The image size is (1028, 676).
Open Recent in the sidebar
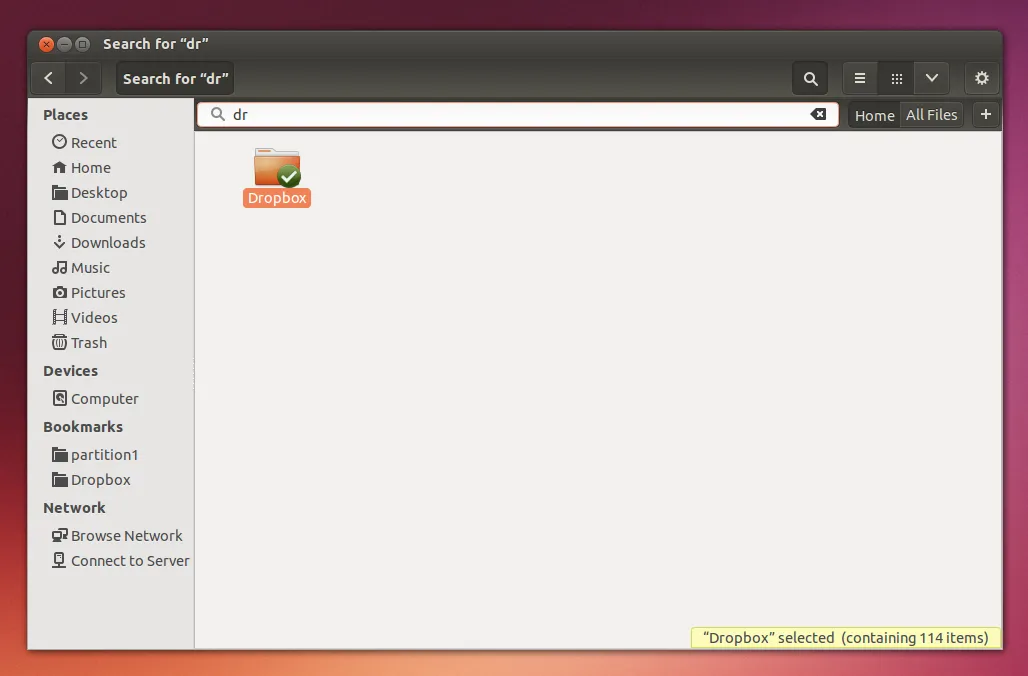click(93, 143)
